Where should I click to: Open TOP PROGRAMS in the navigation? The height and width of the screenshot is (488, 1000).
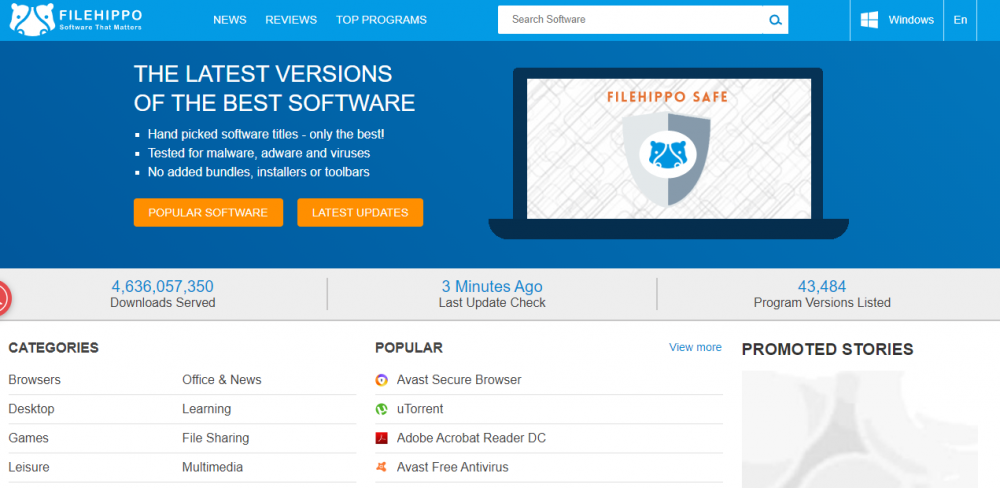pyautogui.click(x=381, y=20)
